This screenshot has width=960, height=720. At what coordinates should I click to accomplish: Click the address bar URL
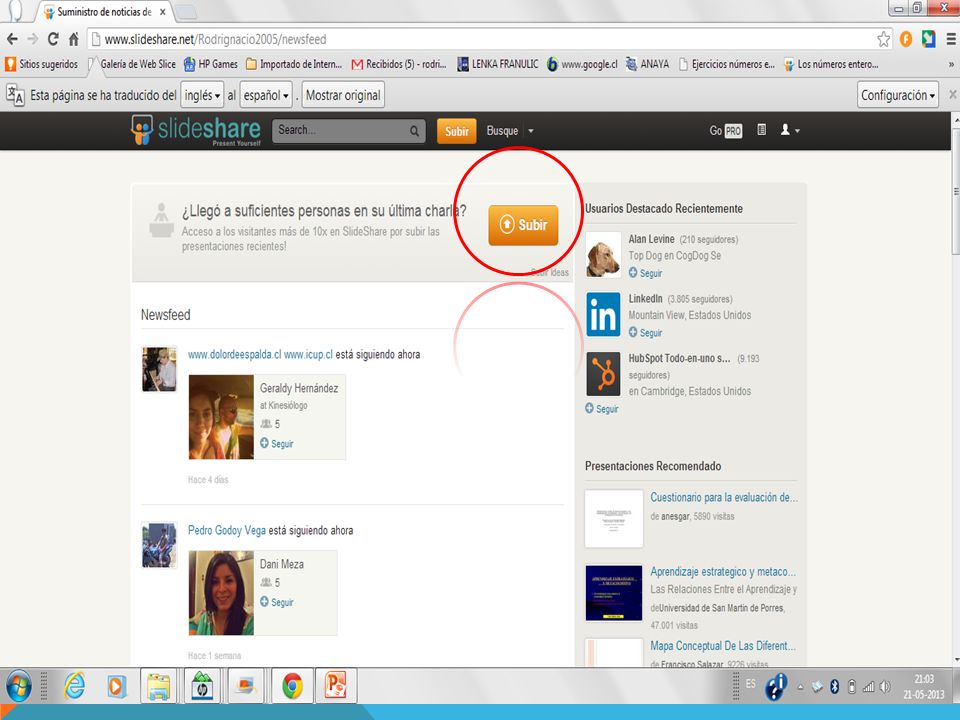tap(215, 39)
